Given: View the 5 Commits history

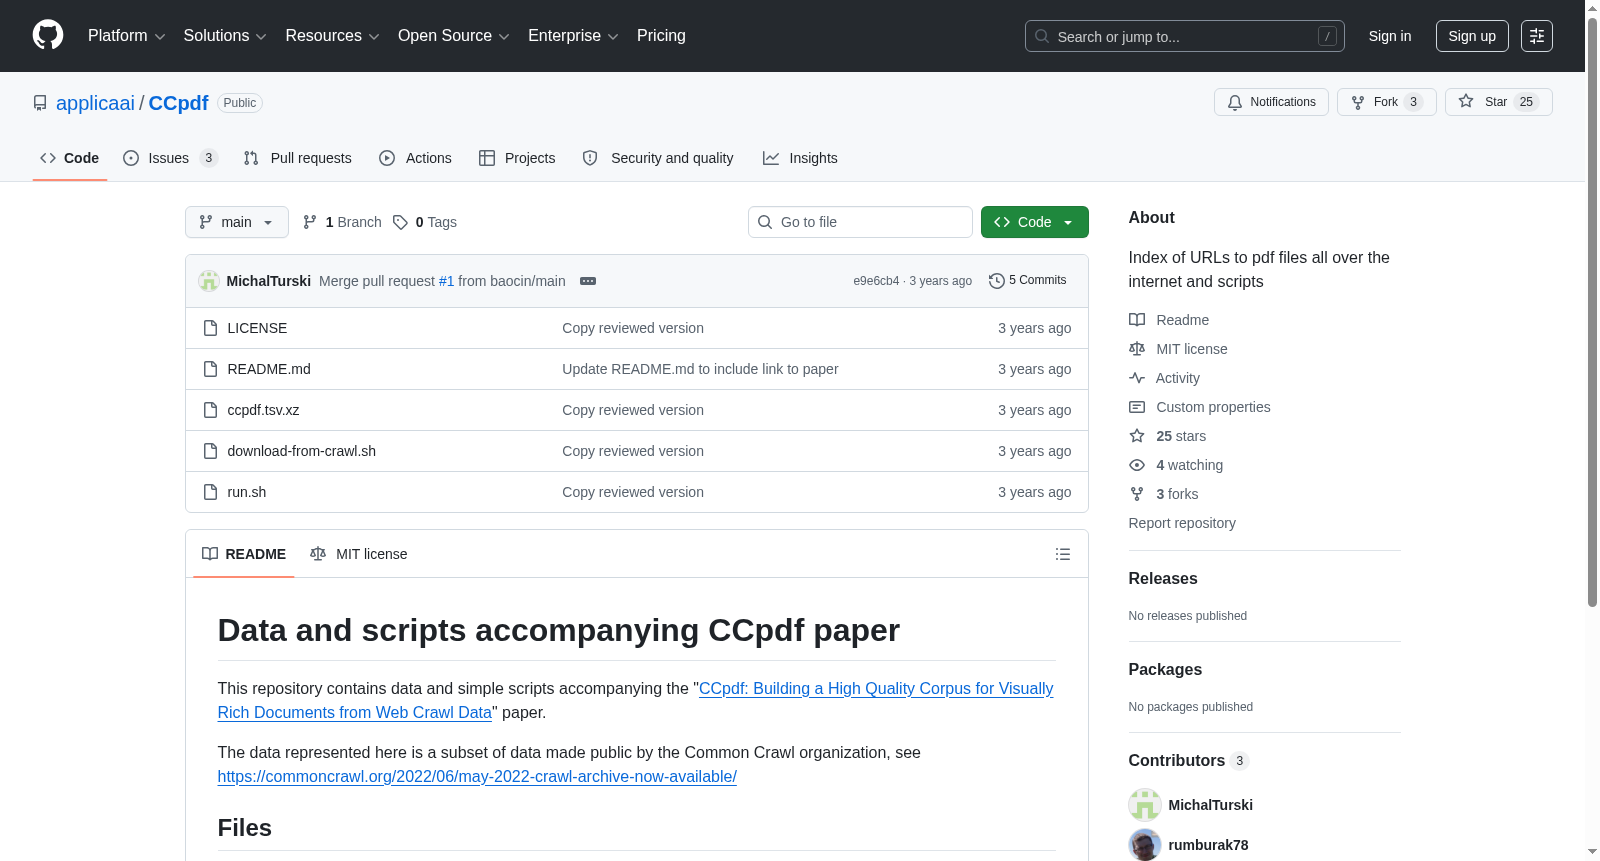Looking at the screenshot, I should tap(1027, 281).
